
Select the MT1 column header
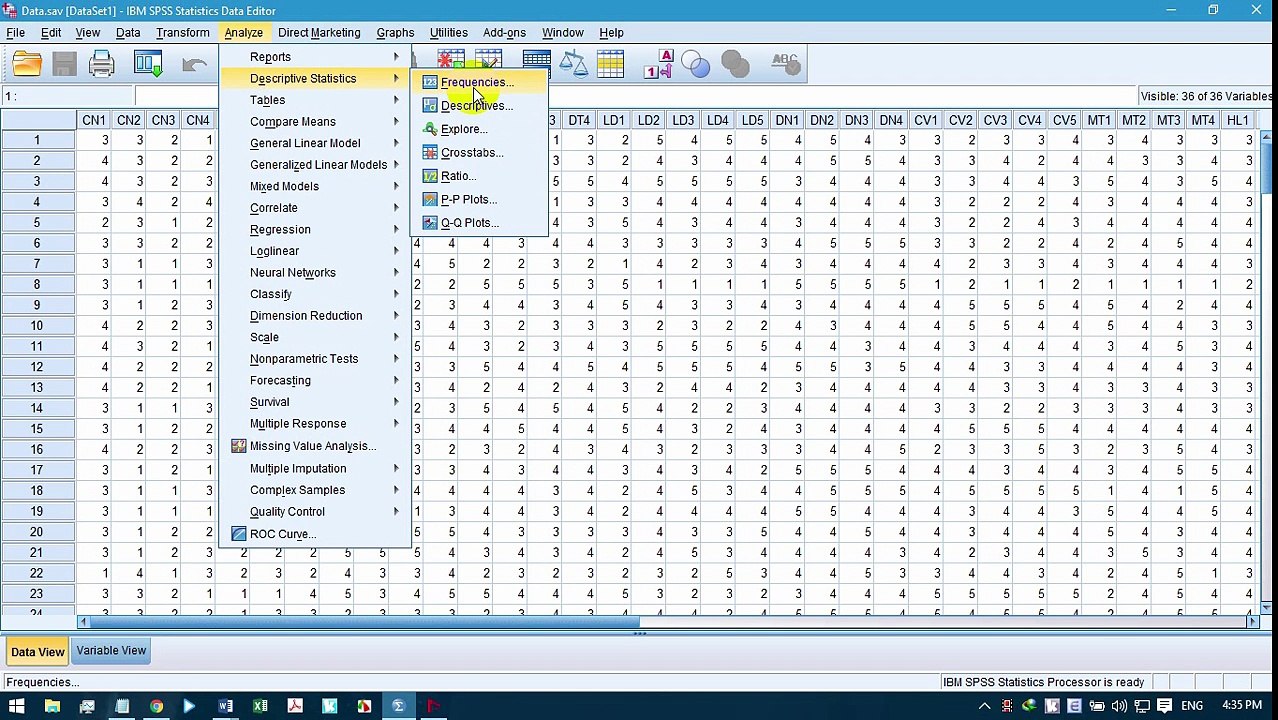(x=1098, y=120)
